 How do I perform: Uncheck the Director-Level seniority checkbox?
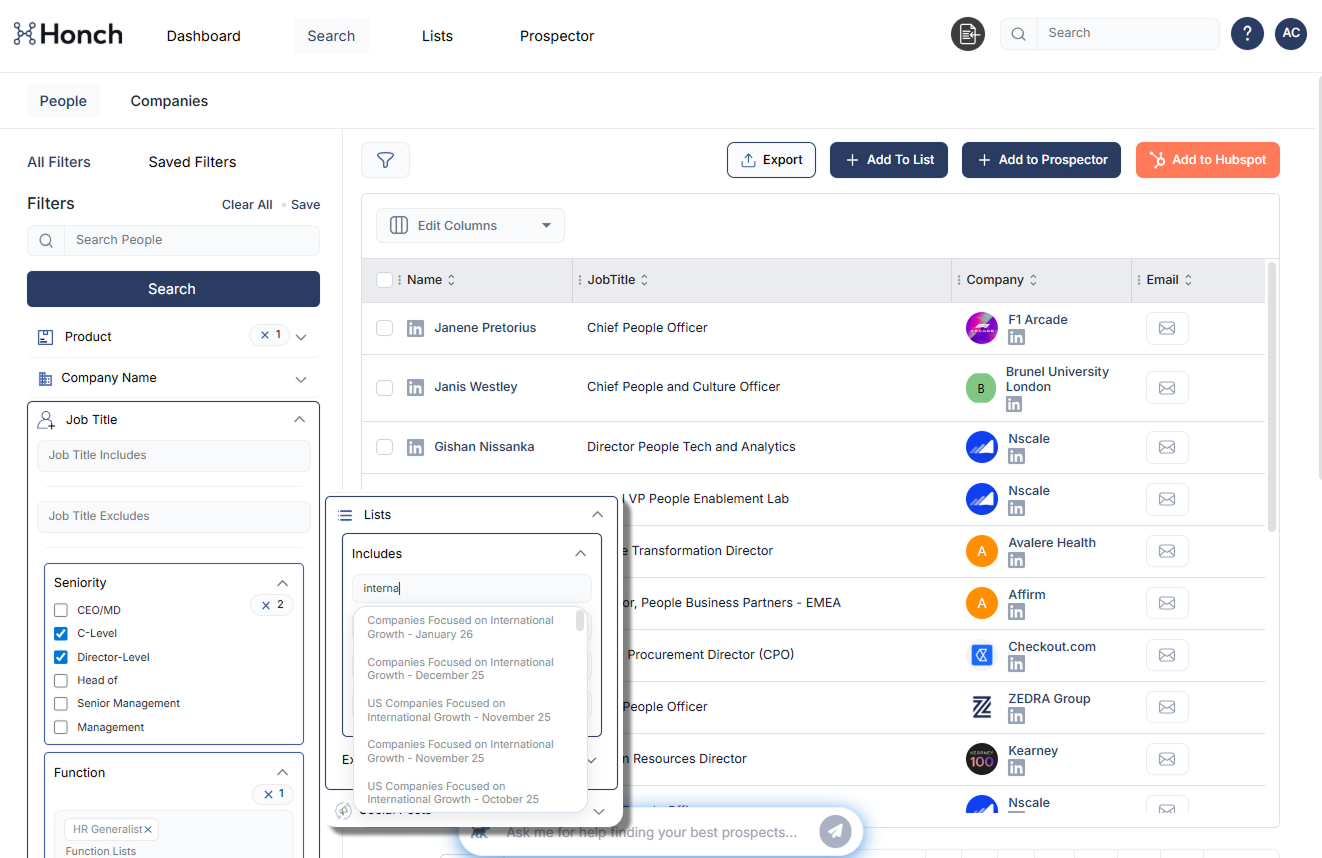pos(61,657)
